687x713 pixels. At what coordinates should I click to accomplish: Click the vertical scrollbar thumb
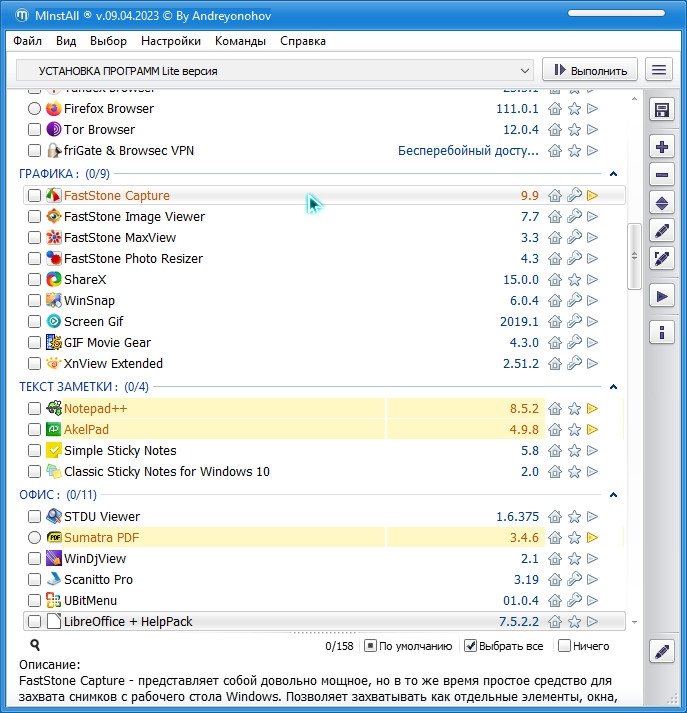[x=634, y=256]
